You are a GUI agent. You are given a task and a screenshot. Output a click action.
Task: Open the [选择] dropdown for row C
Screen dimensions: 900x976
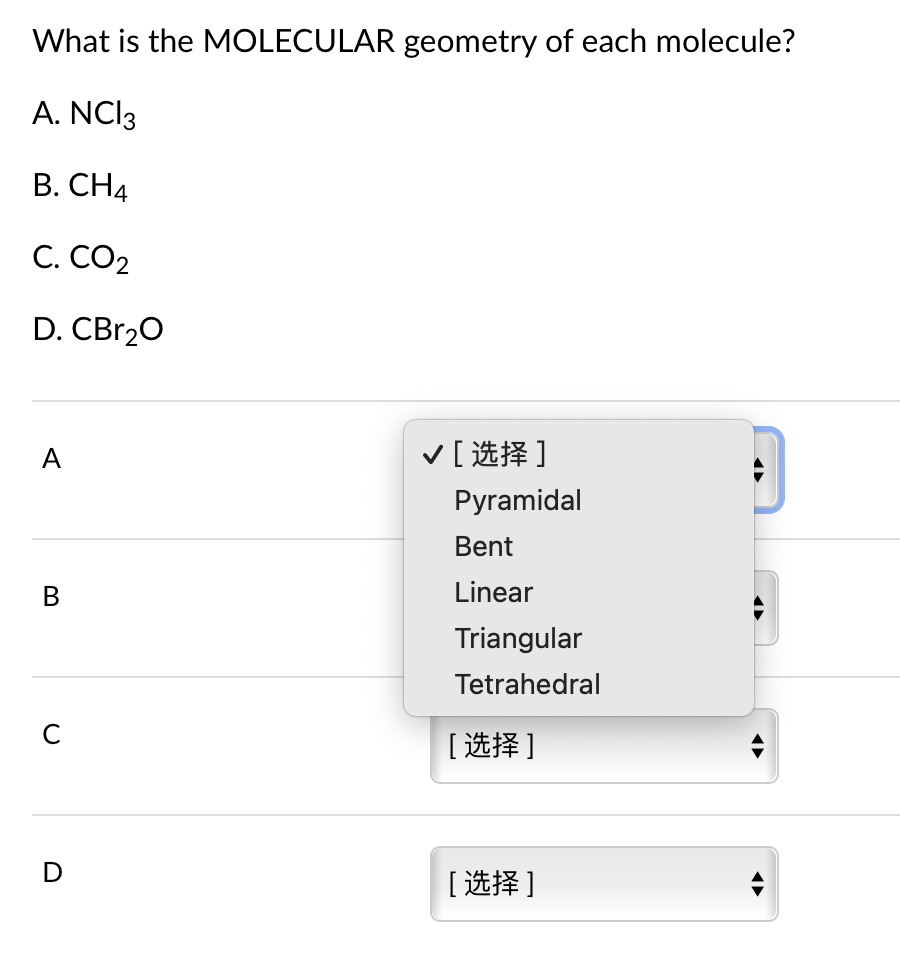(604, 745)
